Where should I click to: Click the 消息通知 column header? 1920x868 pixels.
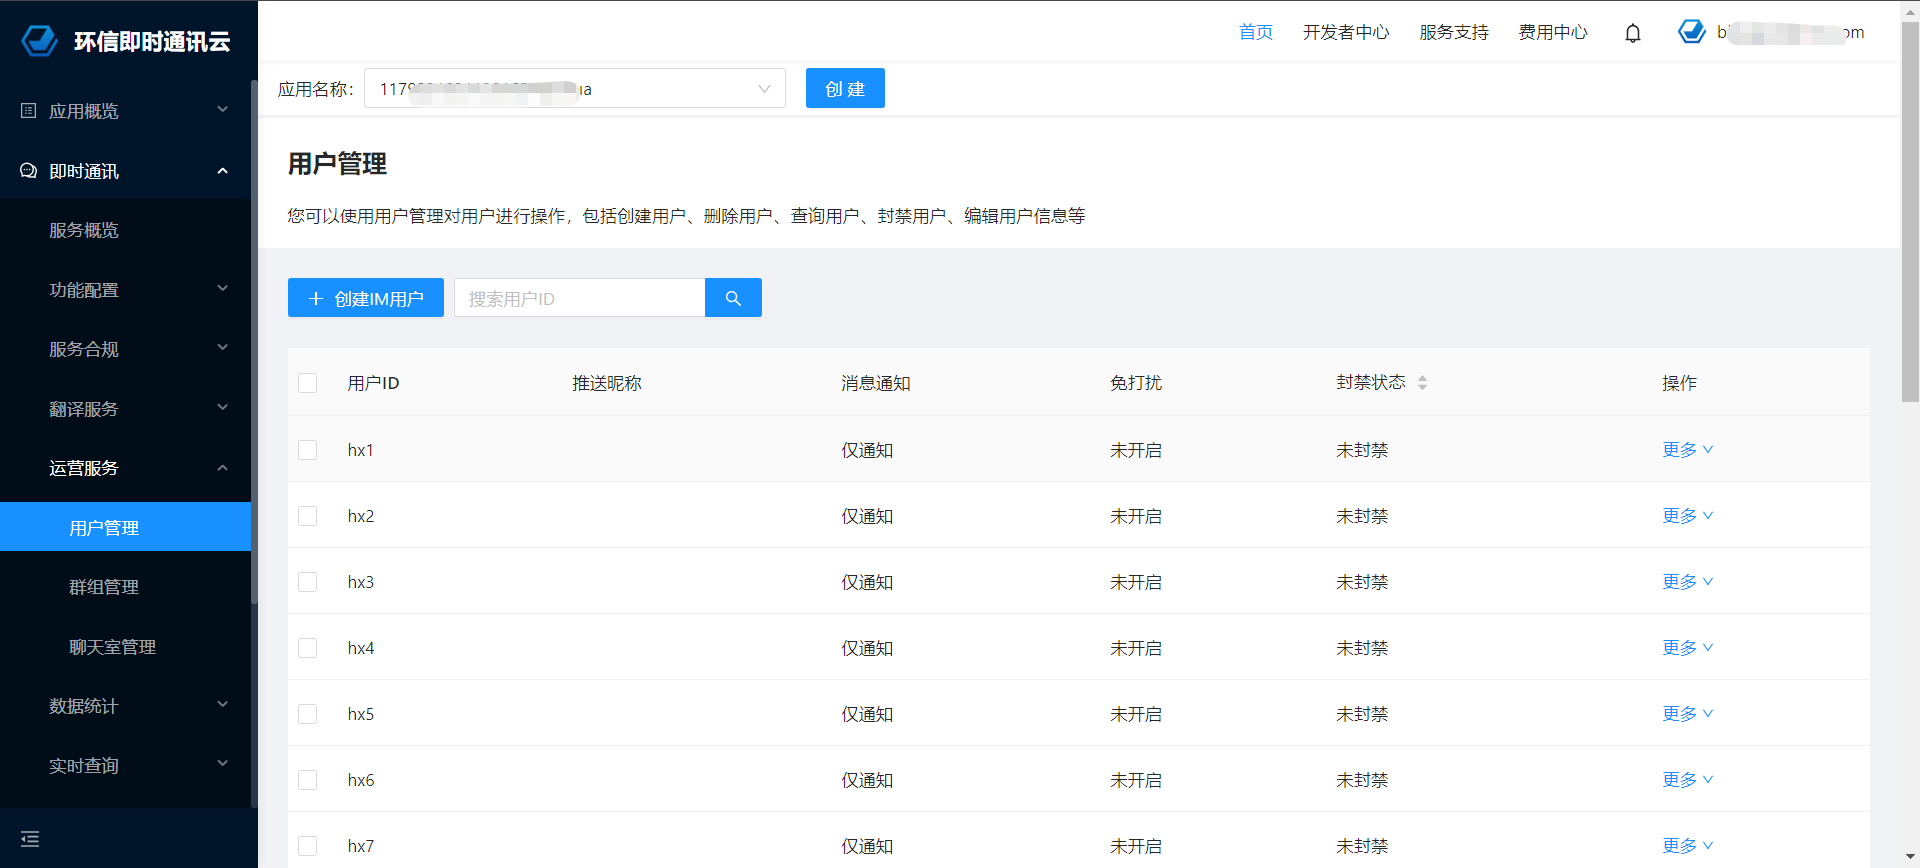[x=876, y=383]
